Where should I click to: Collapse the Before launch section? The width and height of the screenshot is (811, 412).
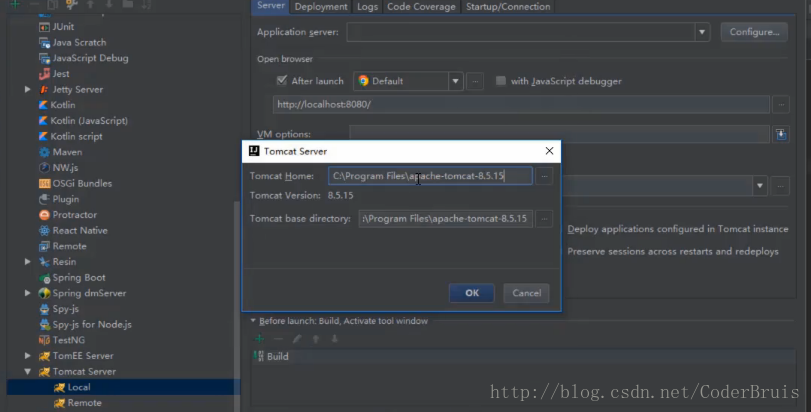pos(253,321)
